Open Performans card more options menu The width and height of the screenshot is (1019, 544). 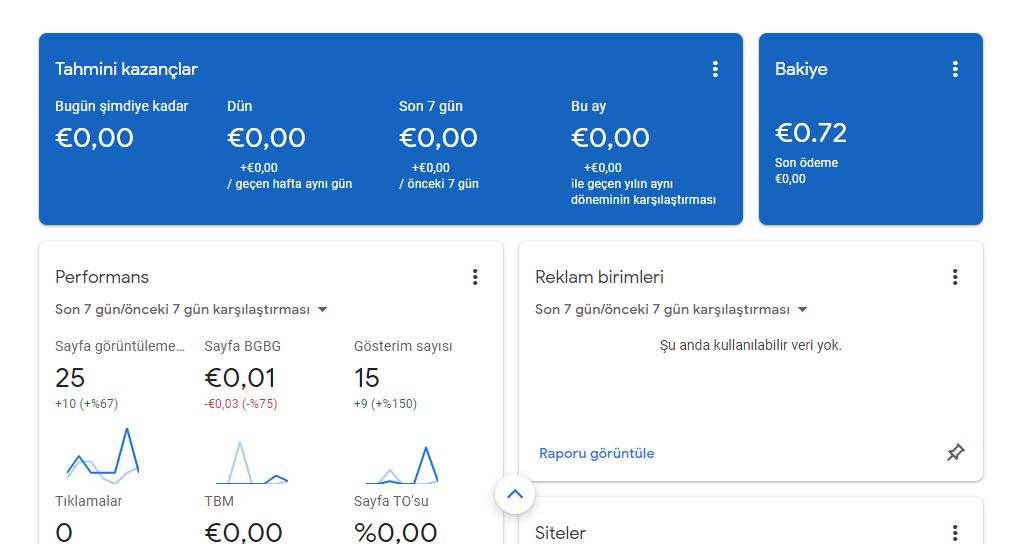[x=475, y=277]
